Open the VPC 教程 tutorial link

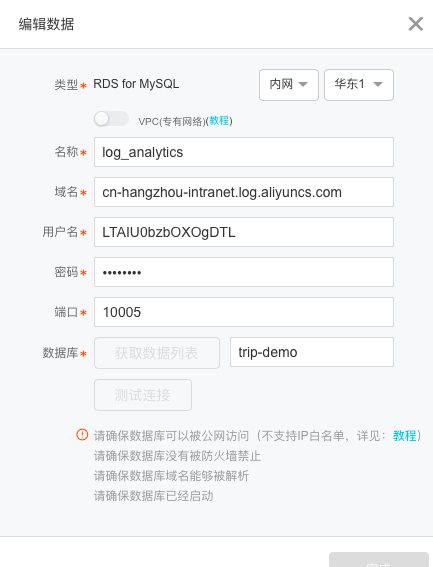219,121
